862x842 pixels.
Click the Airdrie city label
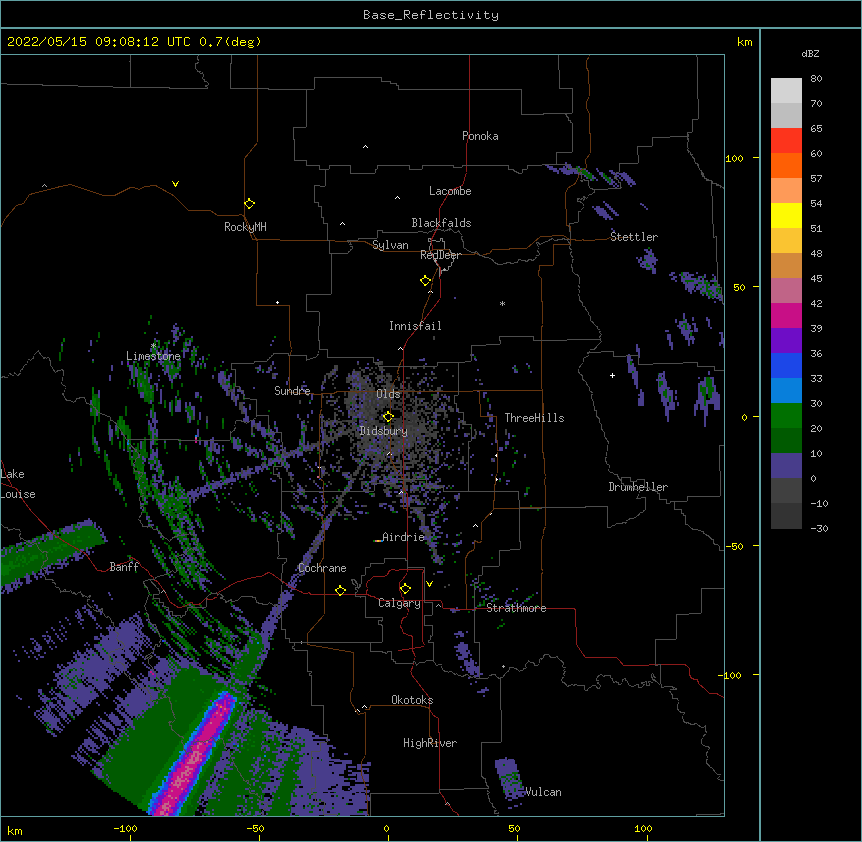(x=404, y=537)
